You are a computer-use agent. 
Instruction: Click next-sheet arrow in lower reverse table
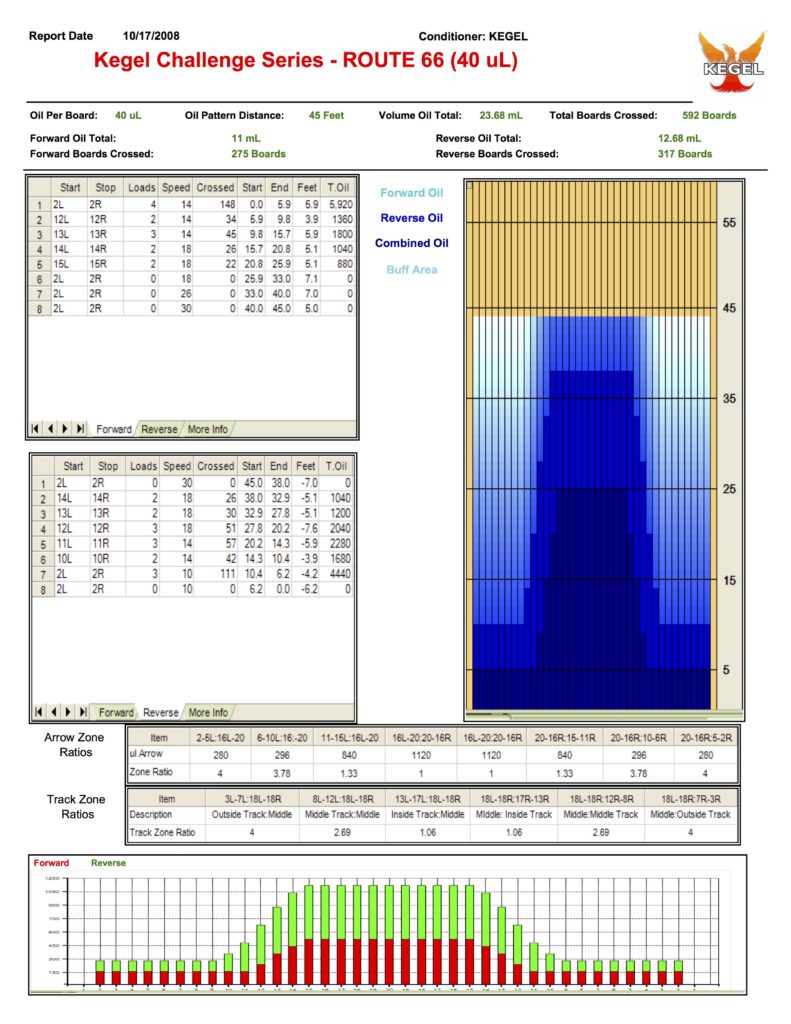tap(68, 712)
